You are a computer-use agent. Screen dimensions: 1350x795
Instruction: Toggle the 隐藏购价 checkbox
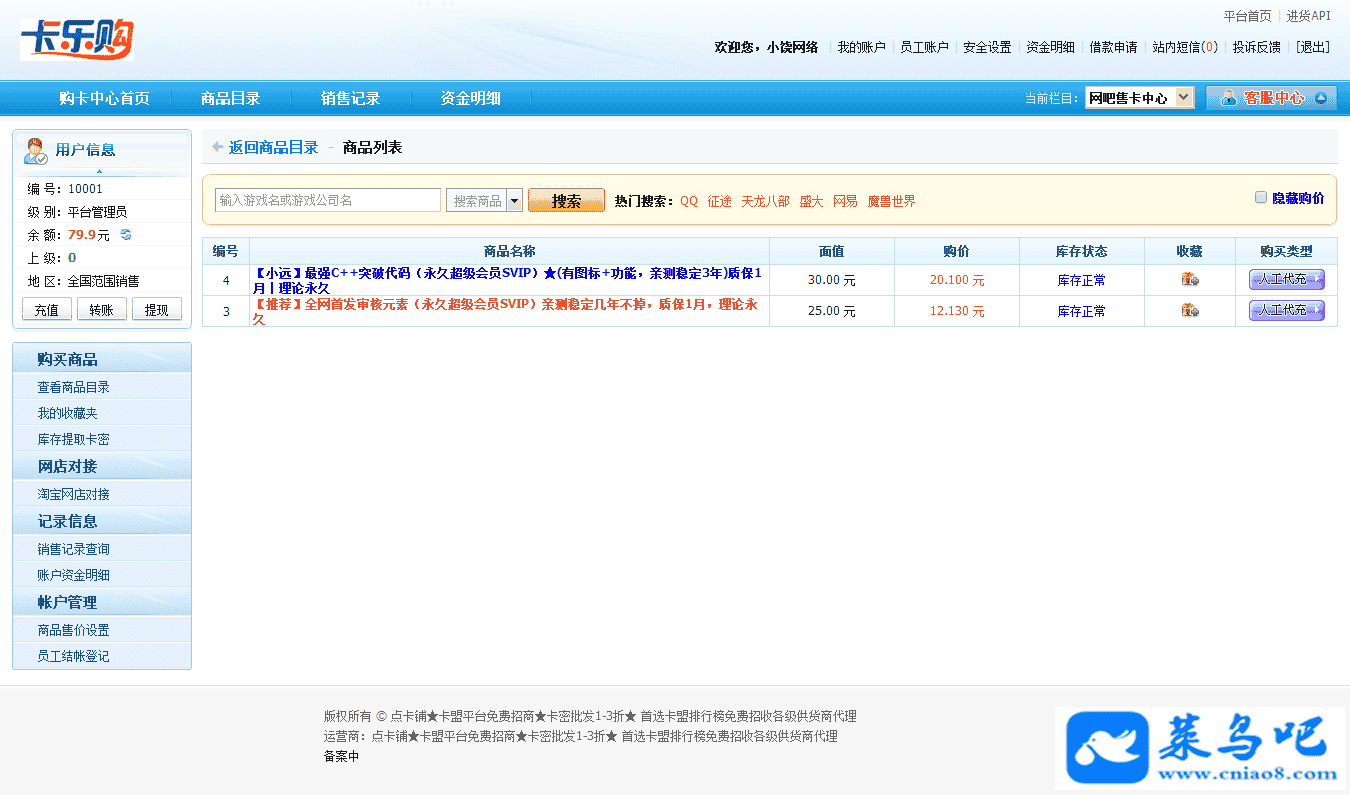1261,197
